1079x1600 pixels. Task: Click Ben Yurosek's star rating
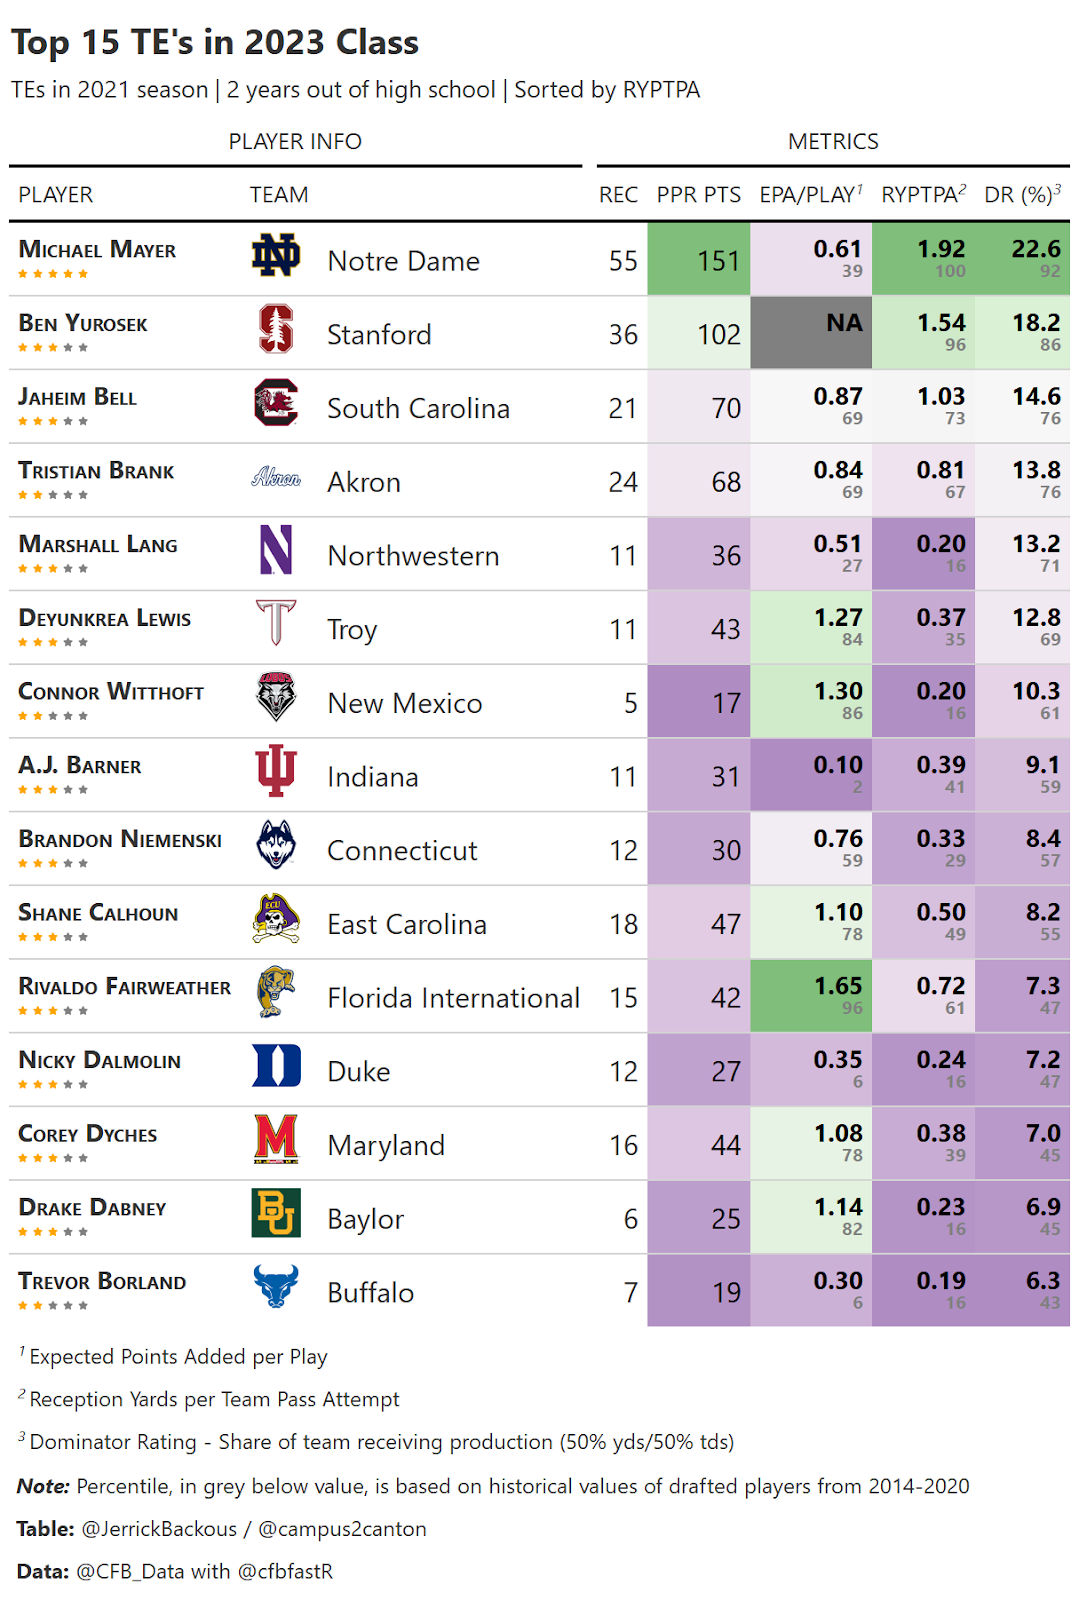(x=53, y=348)
